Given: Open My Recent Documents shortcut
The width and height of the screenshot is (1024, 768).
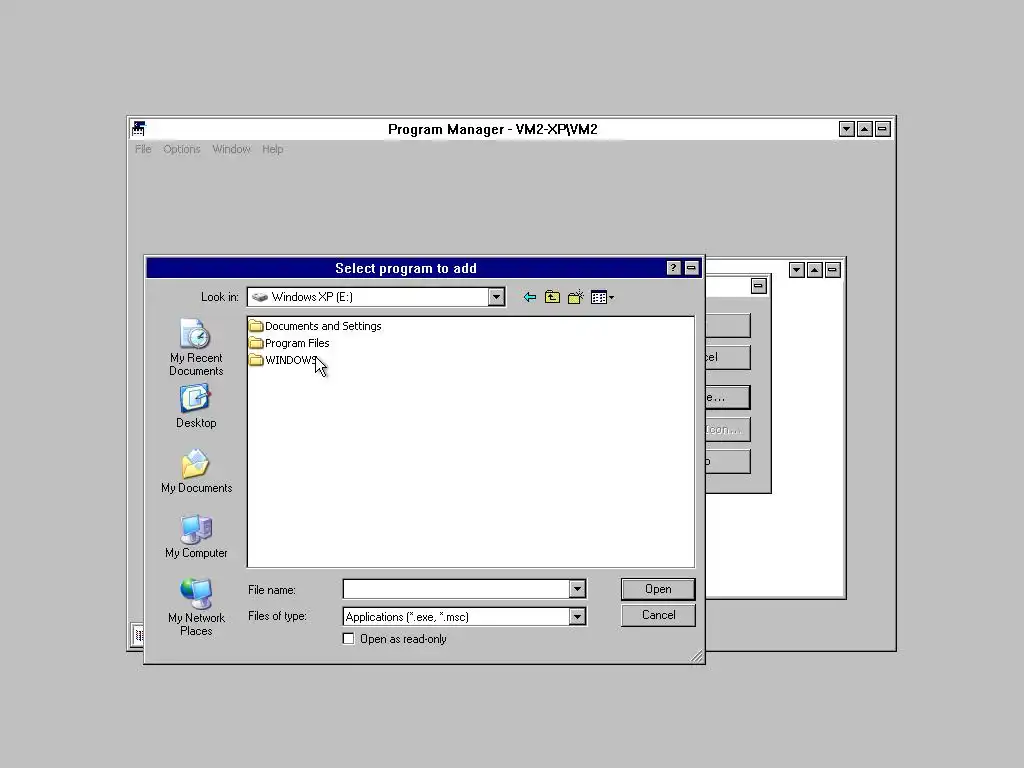Looking at the screenshot, I should pyautogui.click(x=196, y=347).
